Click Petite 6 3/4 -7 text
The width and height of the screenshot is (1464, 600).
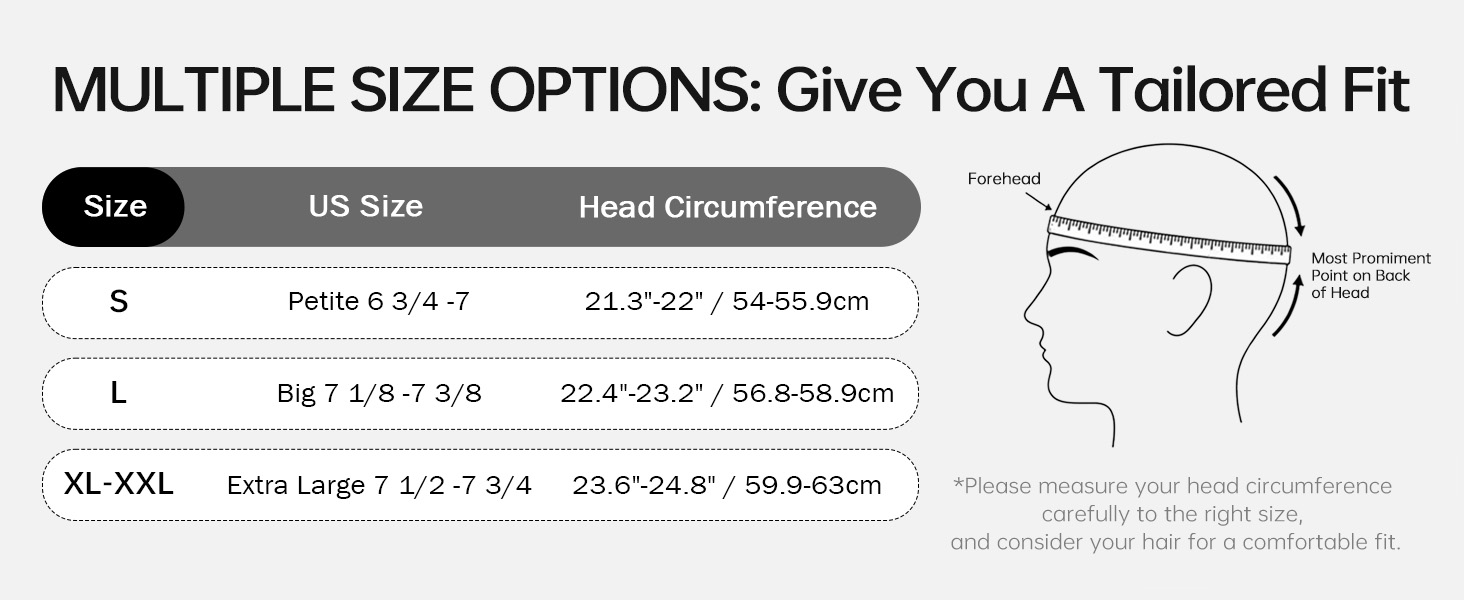[378, 301]
